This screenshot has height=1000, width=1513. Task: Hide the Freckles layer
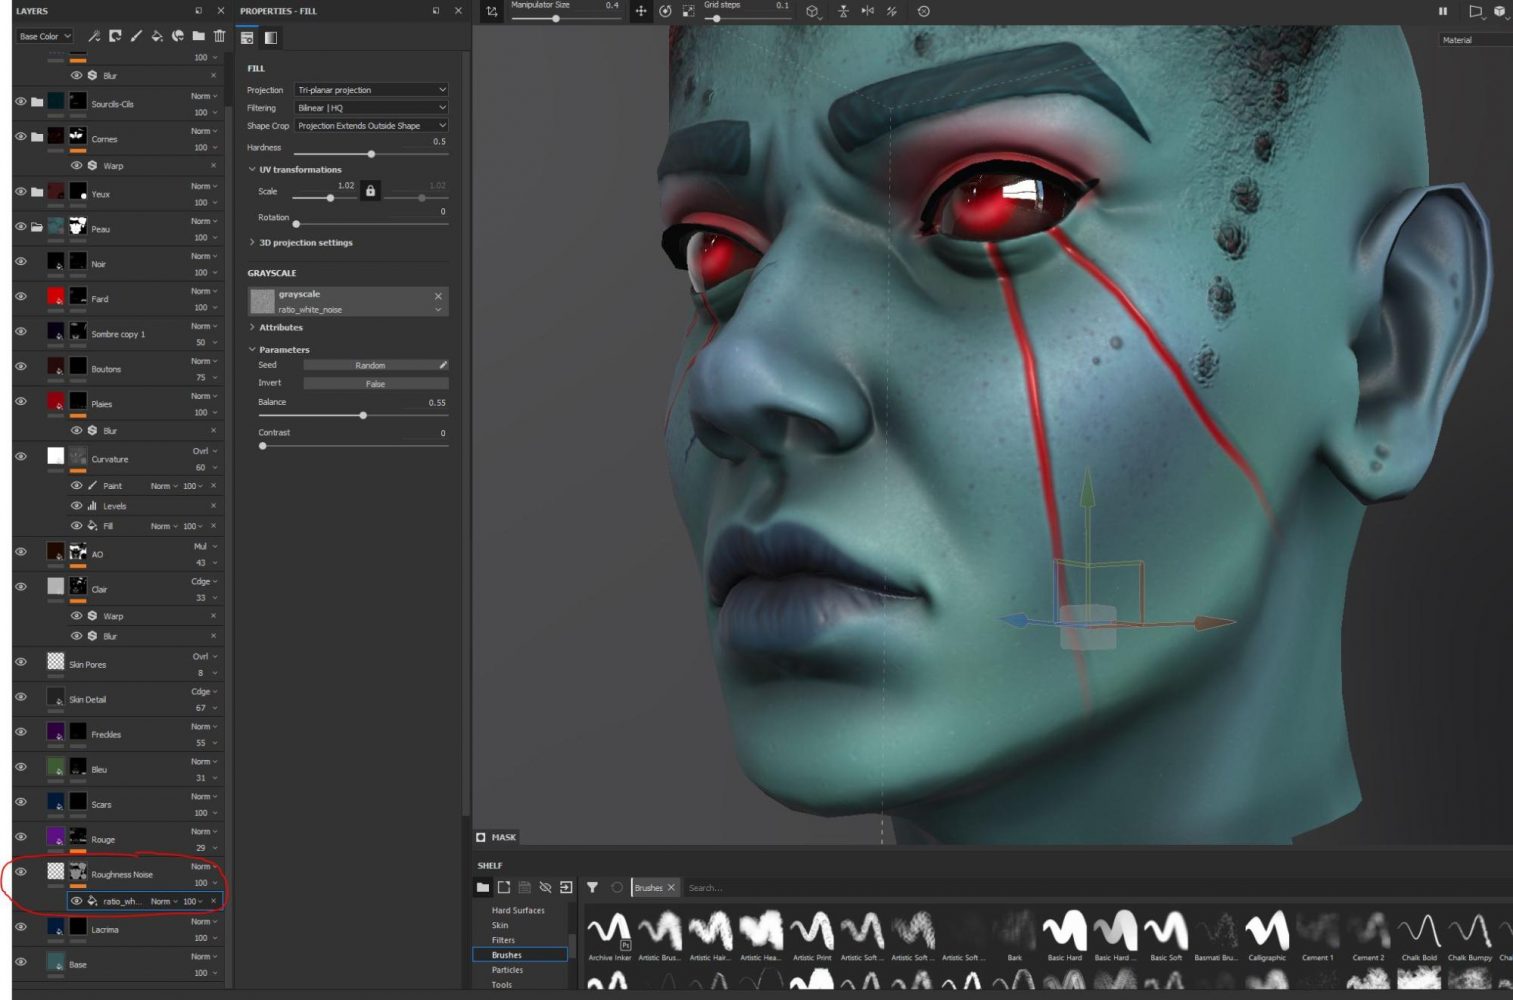[21, 732]
